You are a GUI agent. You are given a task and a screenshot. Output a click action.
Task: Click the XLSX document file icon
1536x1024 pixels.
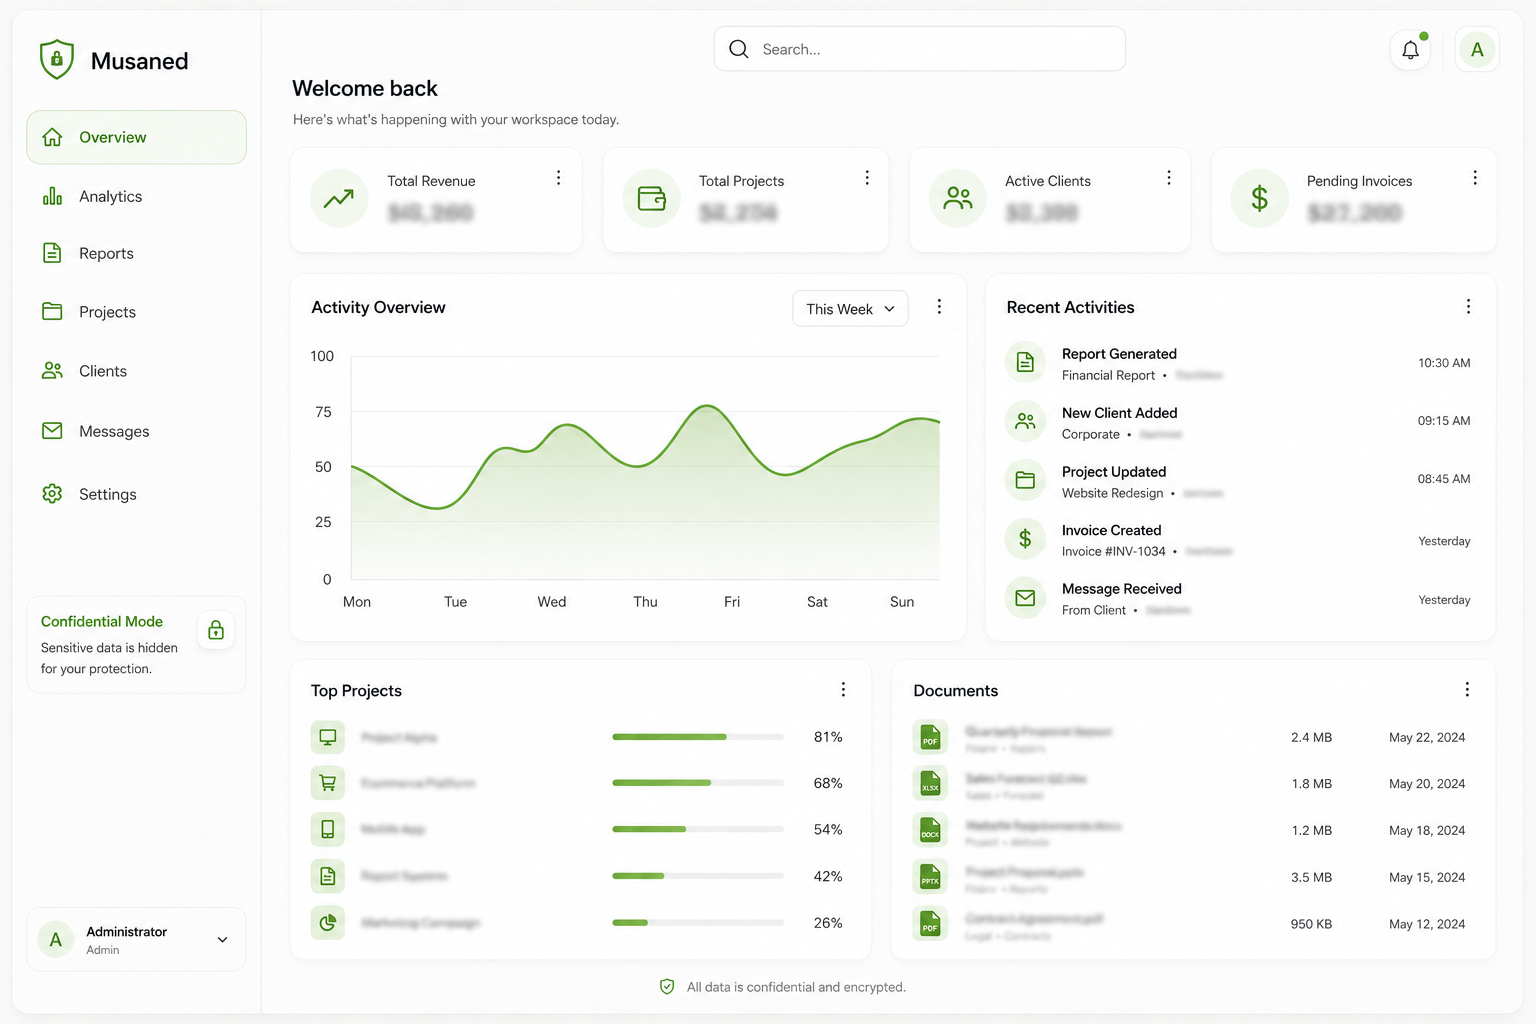(930, 783)
